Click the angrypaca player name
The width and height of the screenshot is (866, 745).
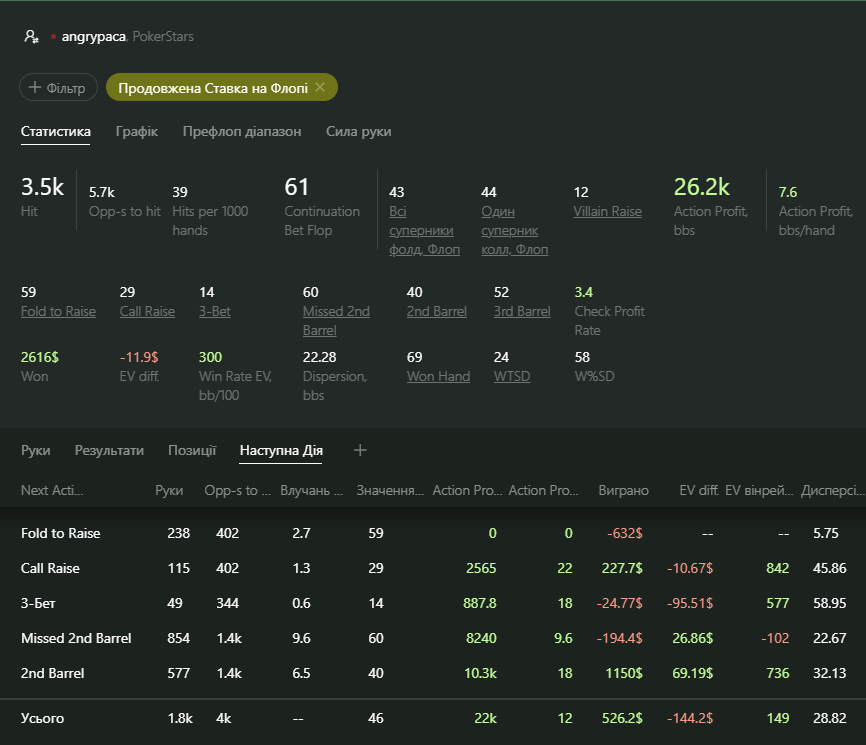click(93, 36)
